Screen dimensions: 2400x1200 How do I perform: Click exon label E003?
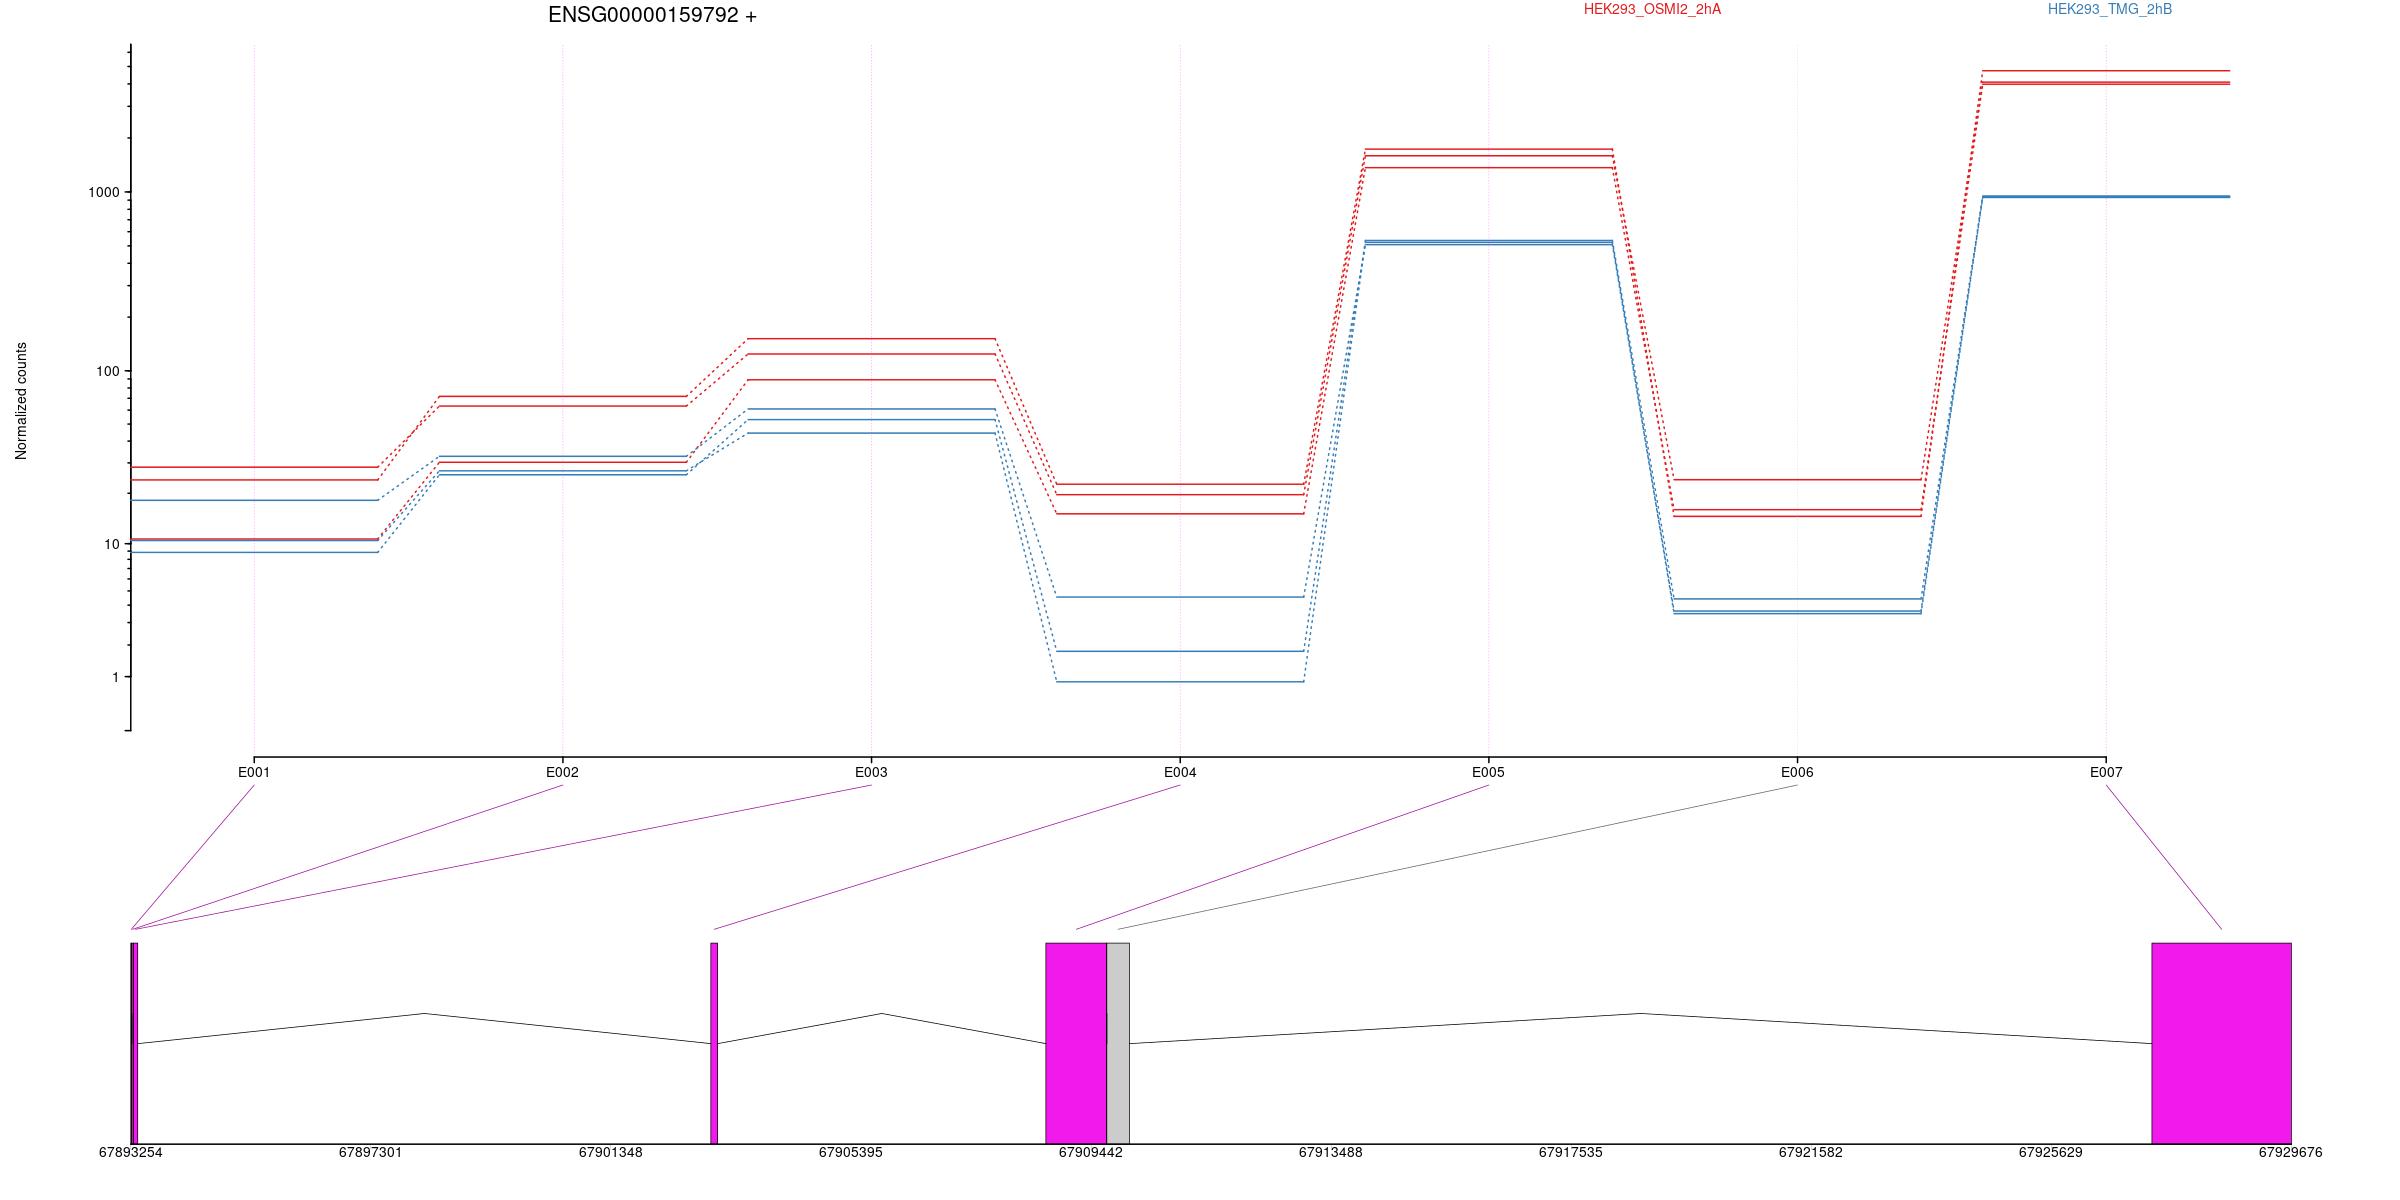click(871, 772)
